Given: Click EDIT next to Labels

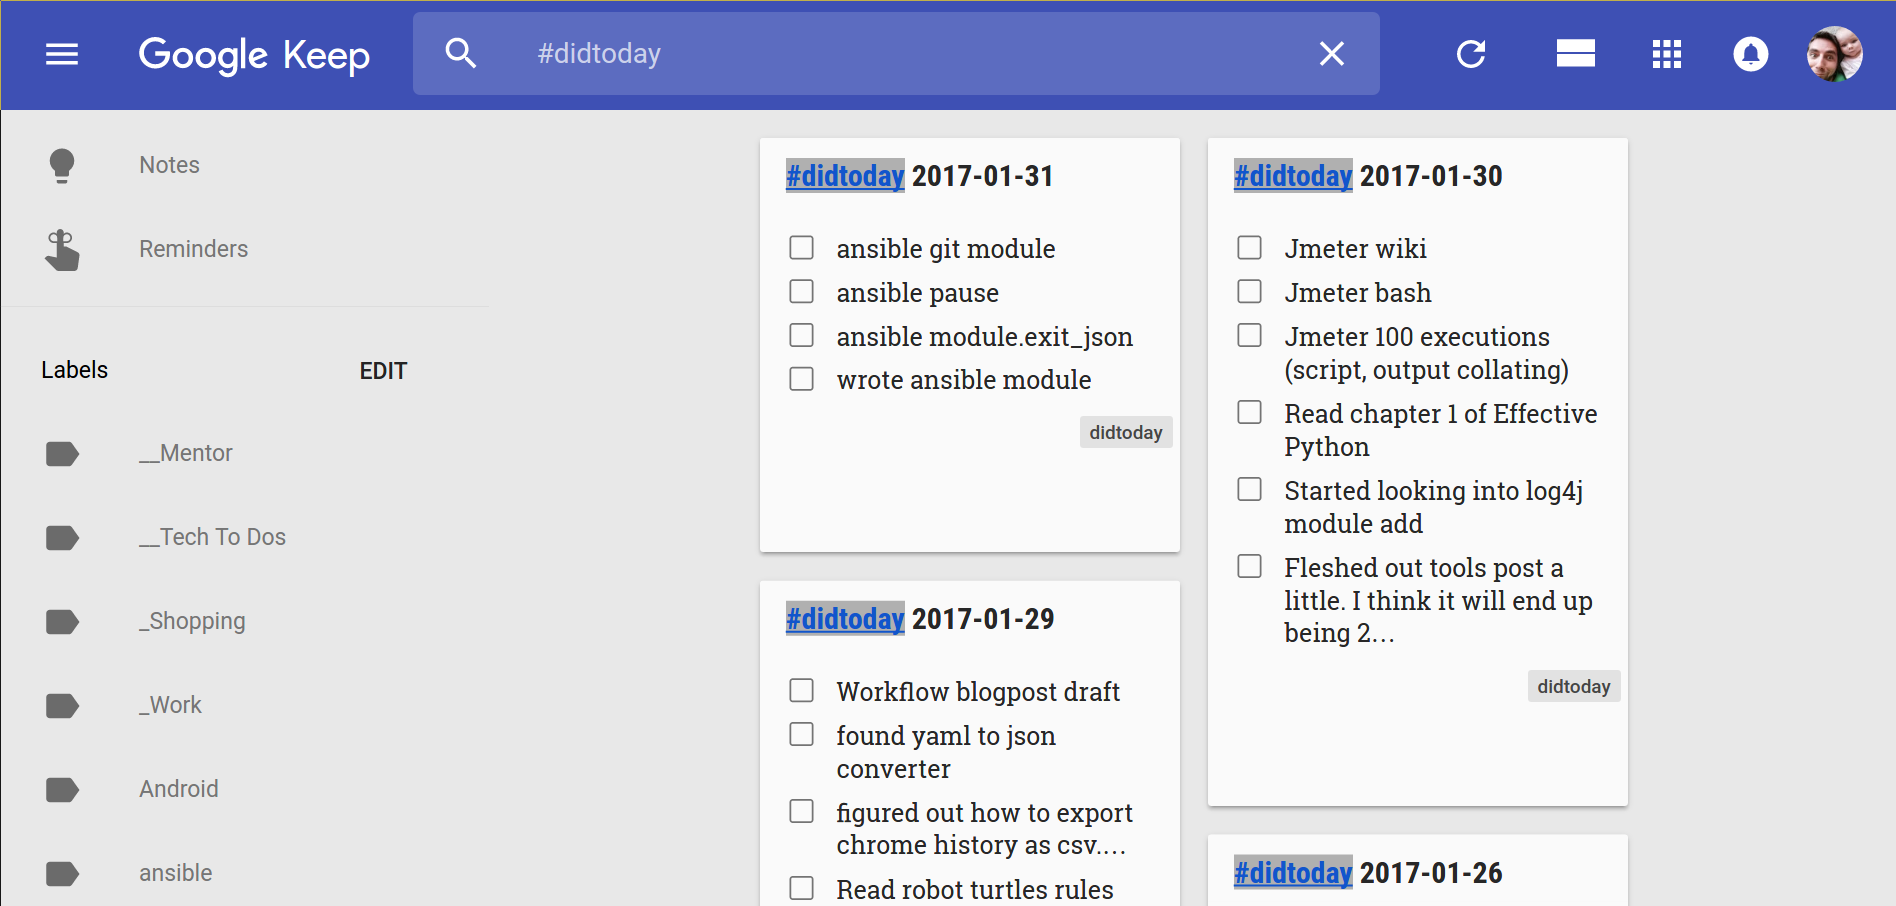Looking at the screenshot, I should click(x=383, y=371).
